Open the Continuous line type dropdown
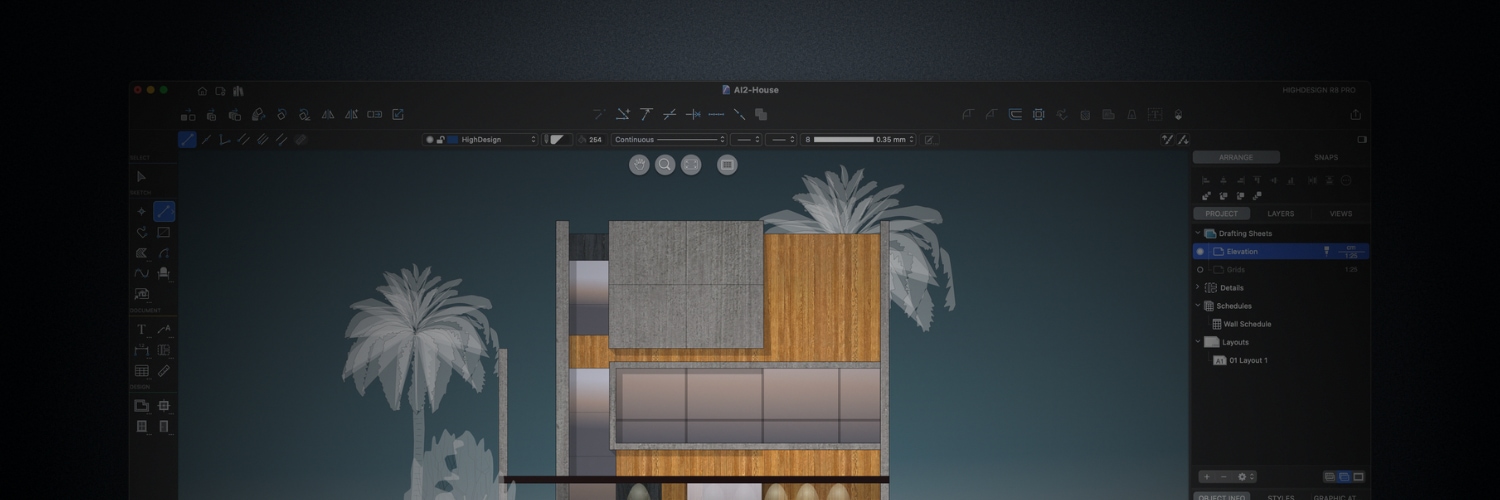The height and width of the screenshot is (500, 1500). 669,140
